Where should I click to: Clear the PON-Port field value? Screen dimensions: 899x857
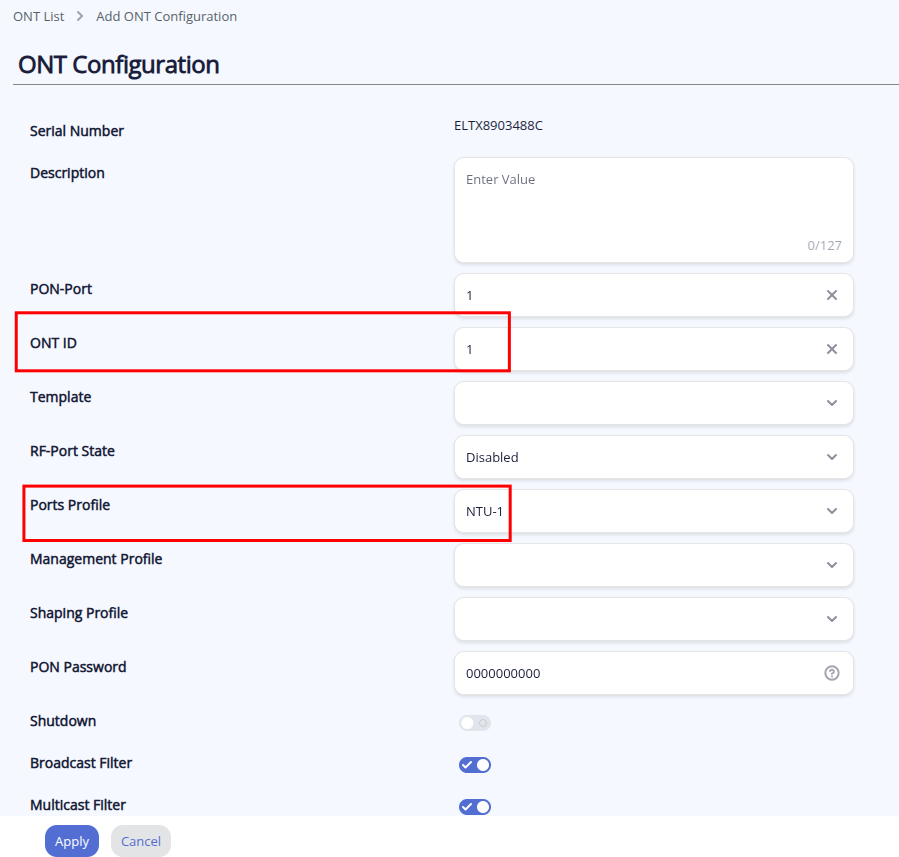[x=832, y=295]
